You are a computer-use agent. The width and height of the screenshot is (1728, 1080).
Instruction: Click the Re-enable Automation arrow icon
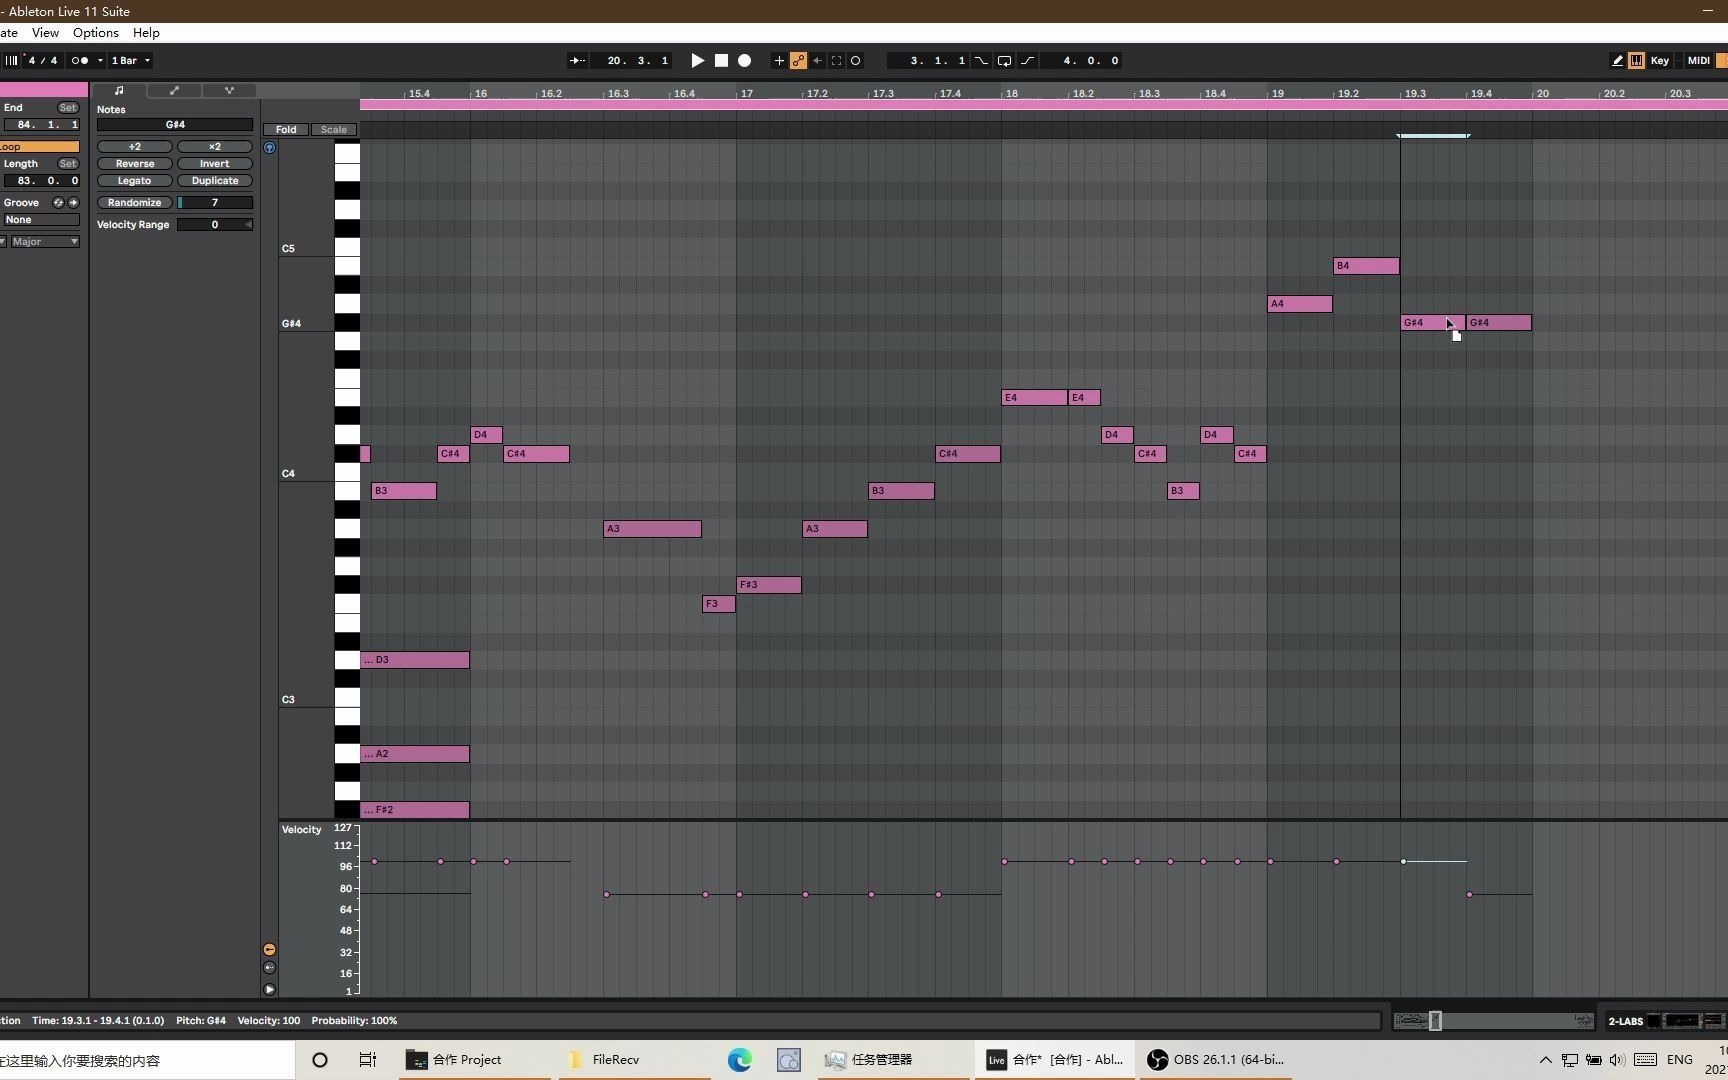[817, 61]
